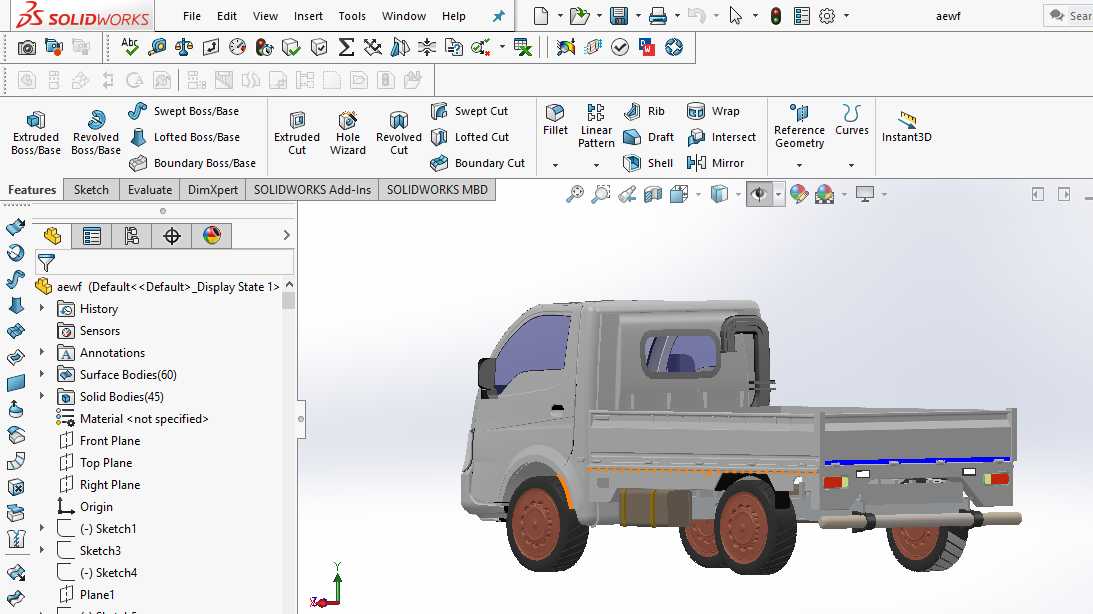
Task: Expand the Solid Bodies(45) folder
Action: pos(42,396)
